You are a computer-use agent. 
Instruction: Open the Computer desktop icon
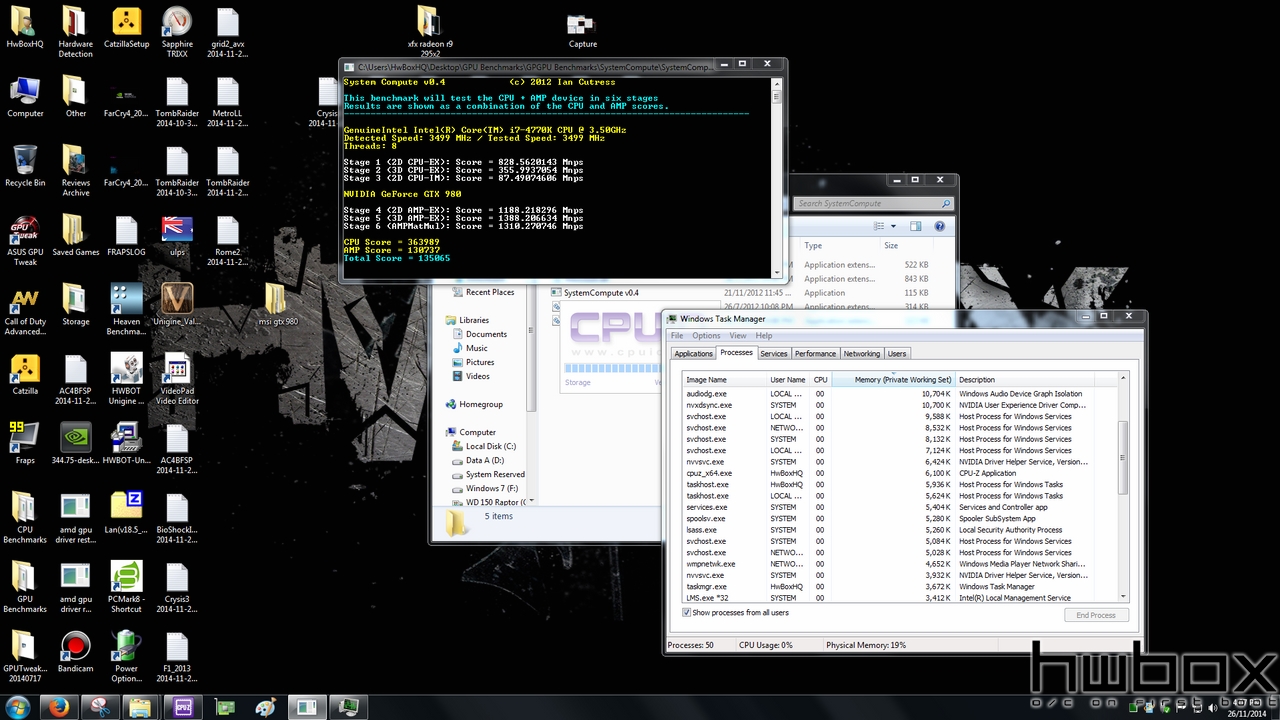24,97
